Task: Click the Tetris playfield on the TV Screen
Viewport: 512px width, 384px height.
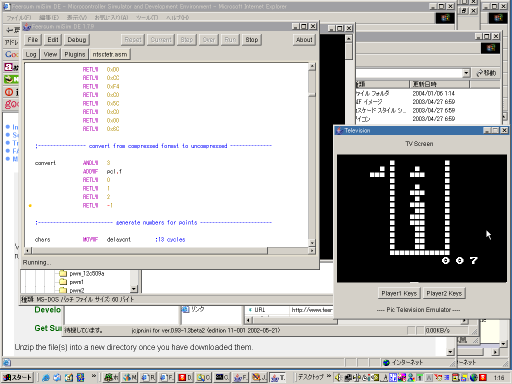Action: [420, 208]
